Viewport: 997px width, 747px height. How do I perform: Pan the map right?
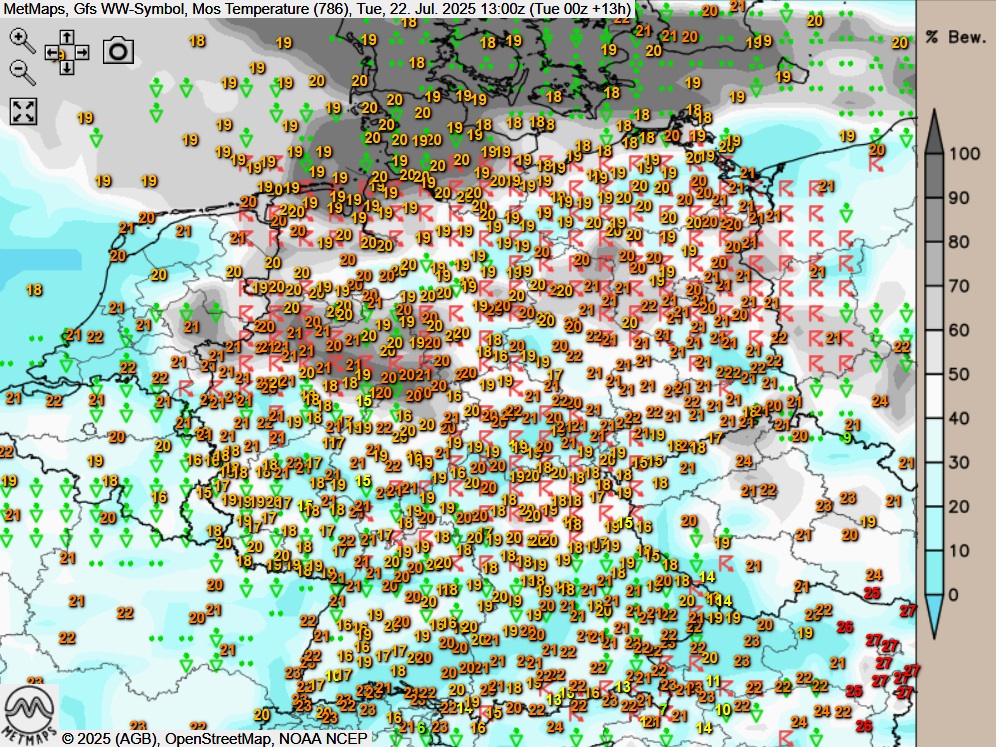point(82,52)
